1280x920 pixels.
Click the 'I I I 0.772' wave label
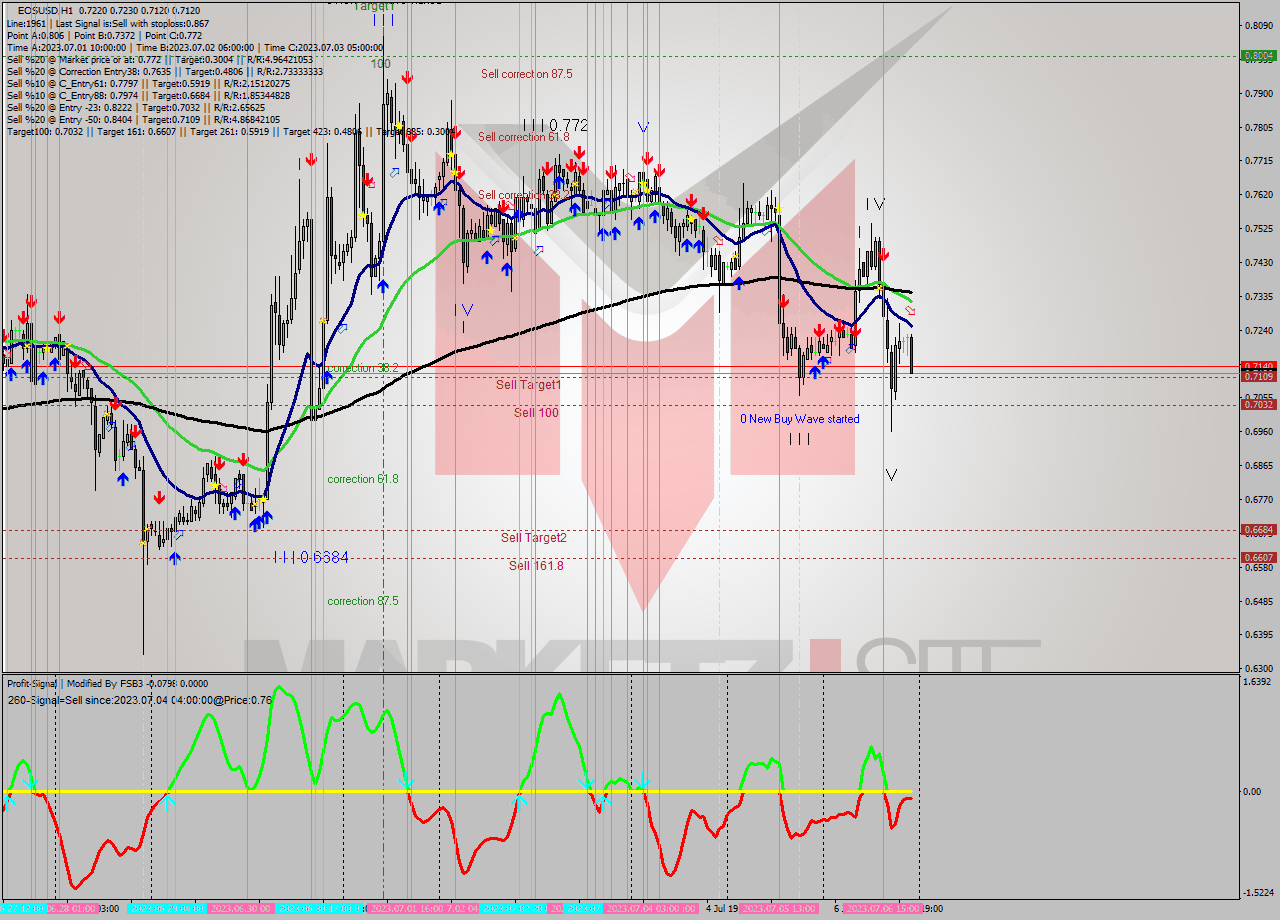pos(555,126)
